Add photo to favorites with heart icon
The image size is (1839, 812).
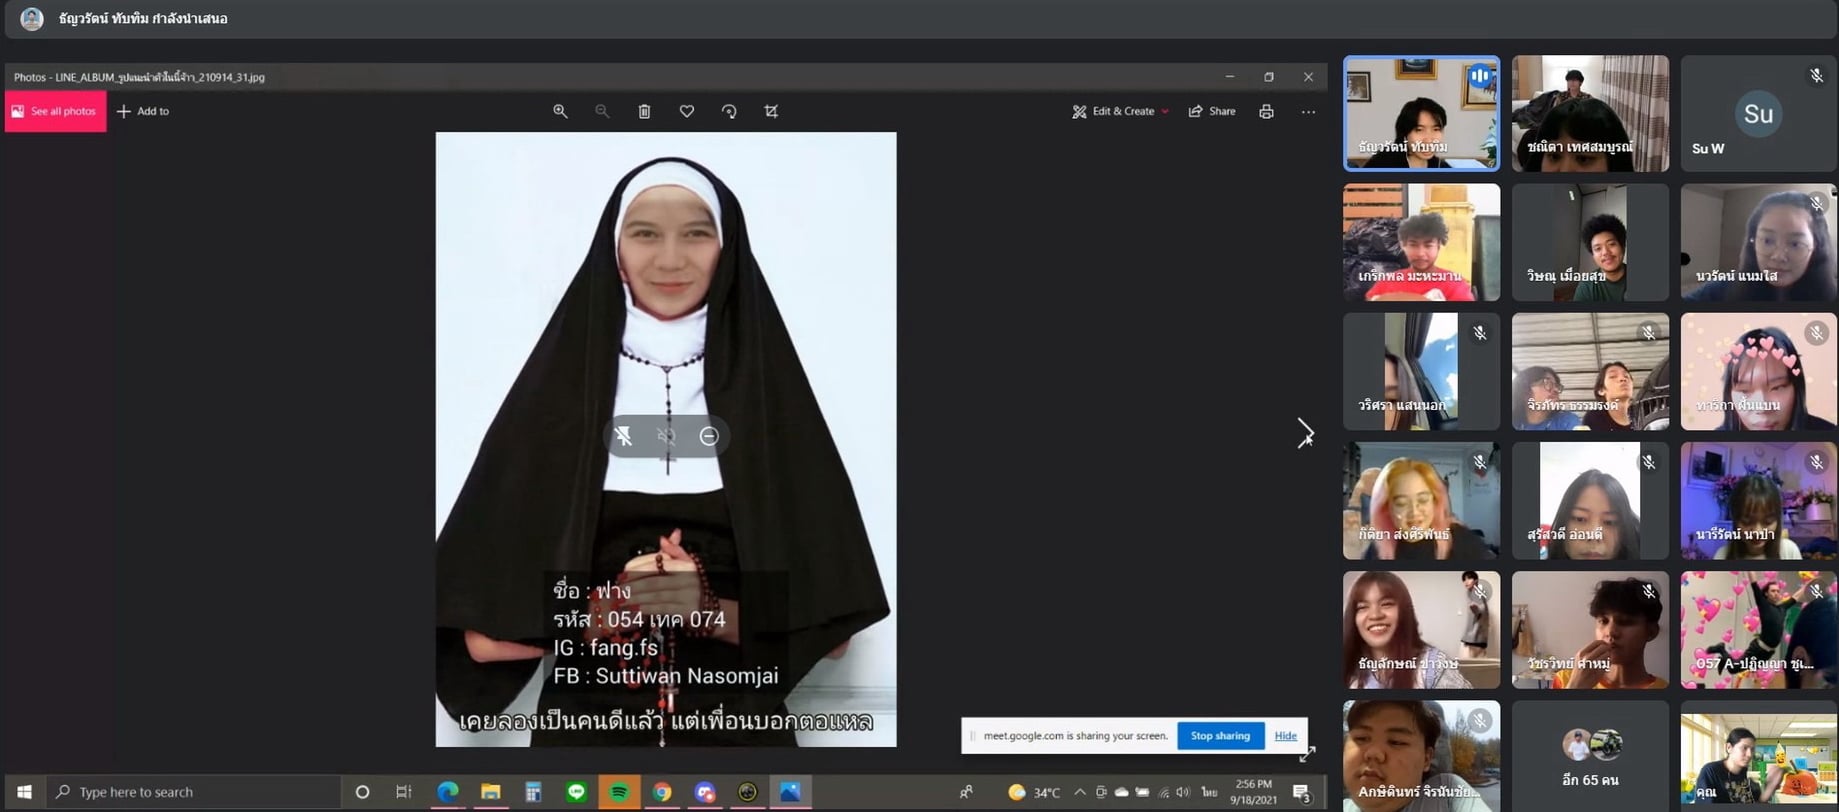click(686, 111)
